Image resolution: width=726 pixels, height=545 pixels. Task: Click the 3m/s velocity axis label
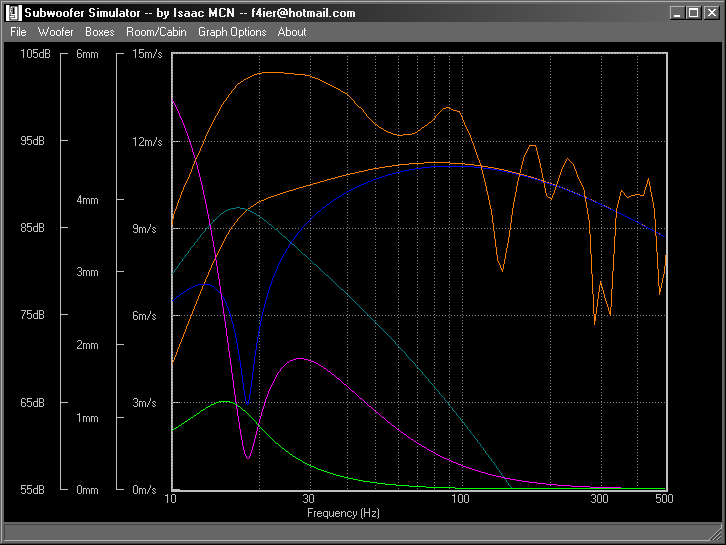tap(144, 403)
